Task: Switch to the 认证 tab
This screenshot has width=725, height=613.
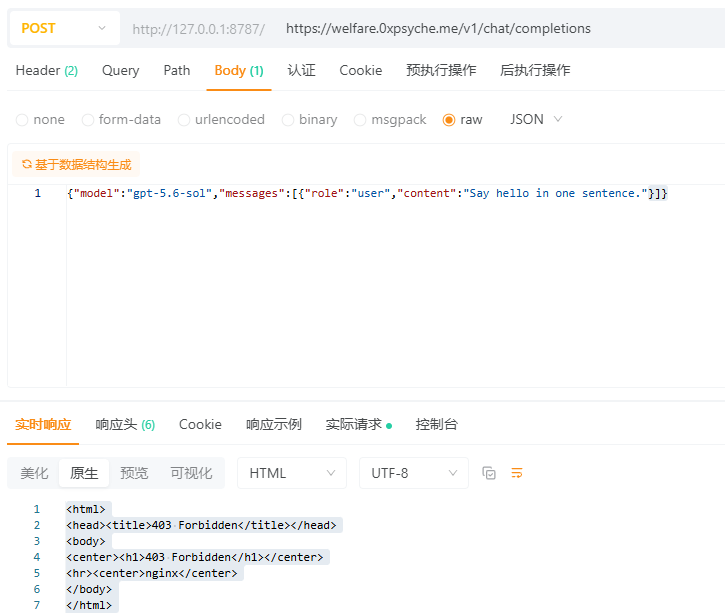Action: tap(301, 70)
